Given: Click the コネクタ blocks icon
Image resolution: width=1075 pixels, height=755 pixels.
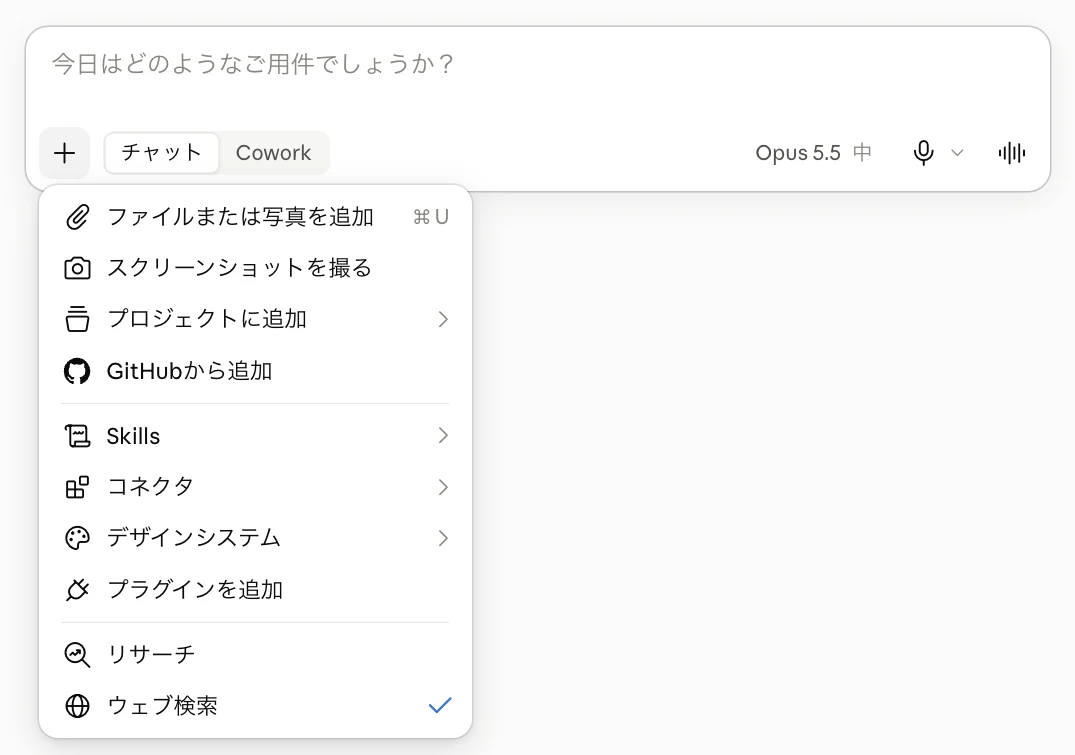Looking at the screenshot, I should (77, 487).
